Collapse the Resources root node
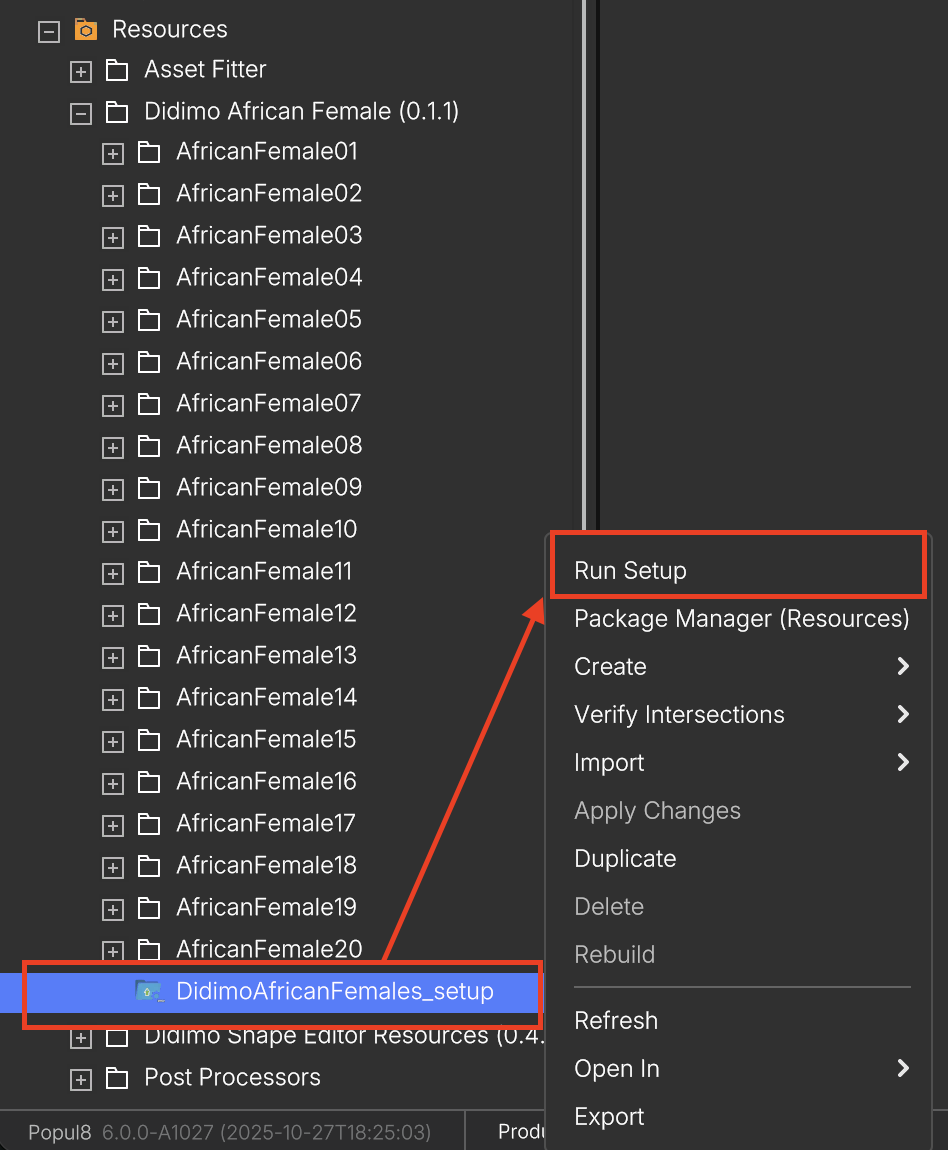The image size is (948, 1150). pyautogui.click(x=49, y=32)
